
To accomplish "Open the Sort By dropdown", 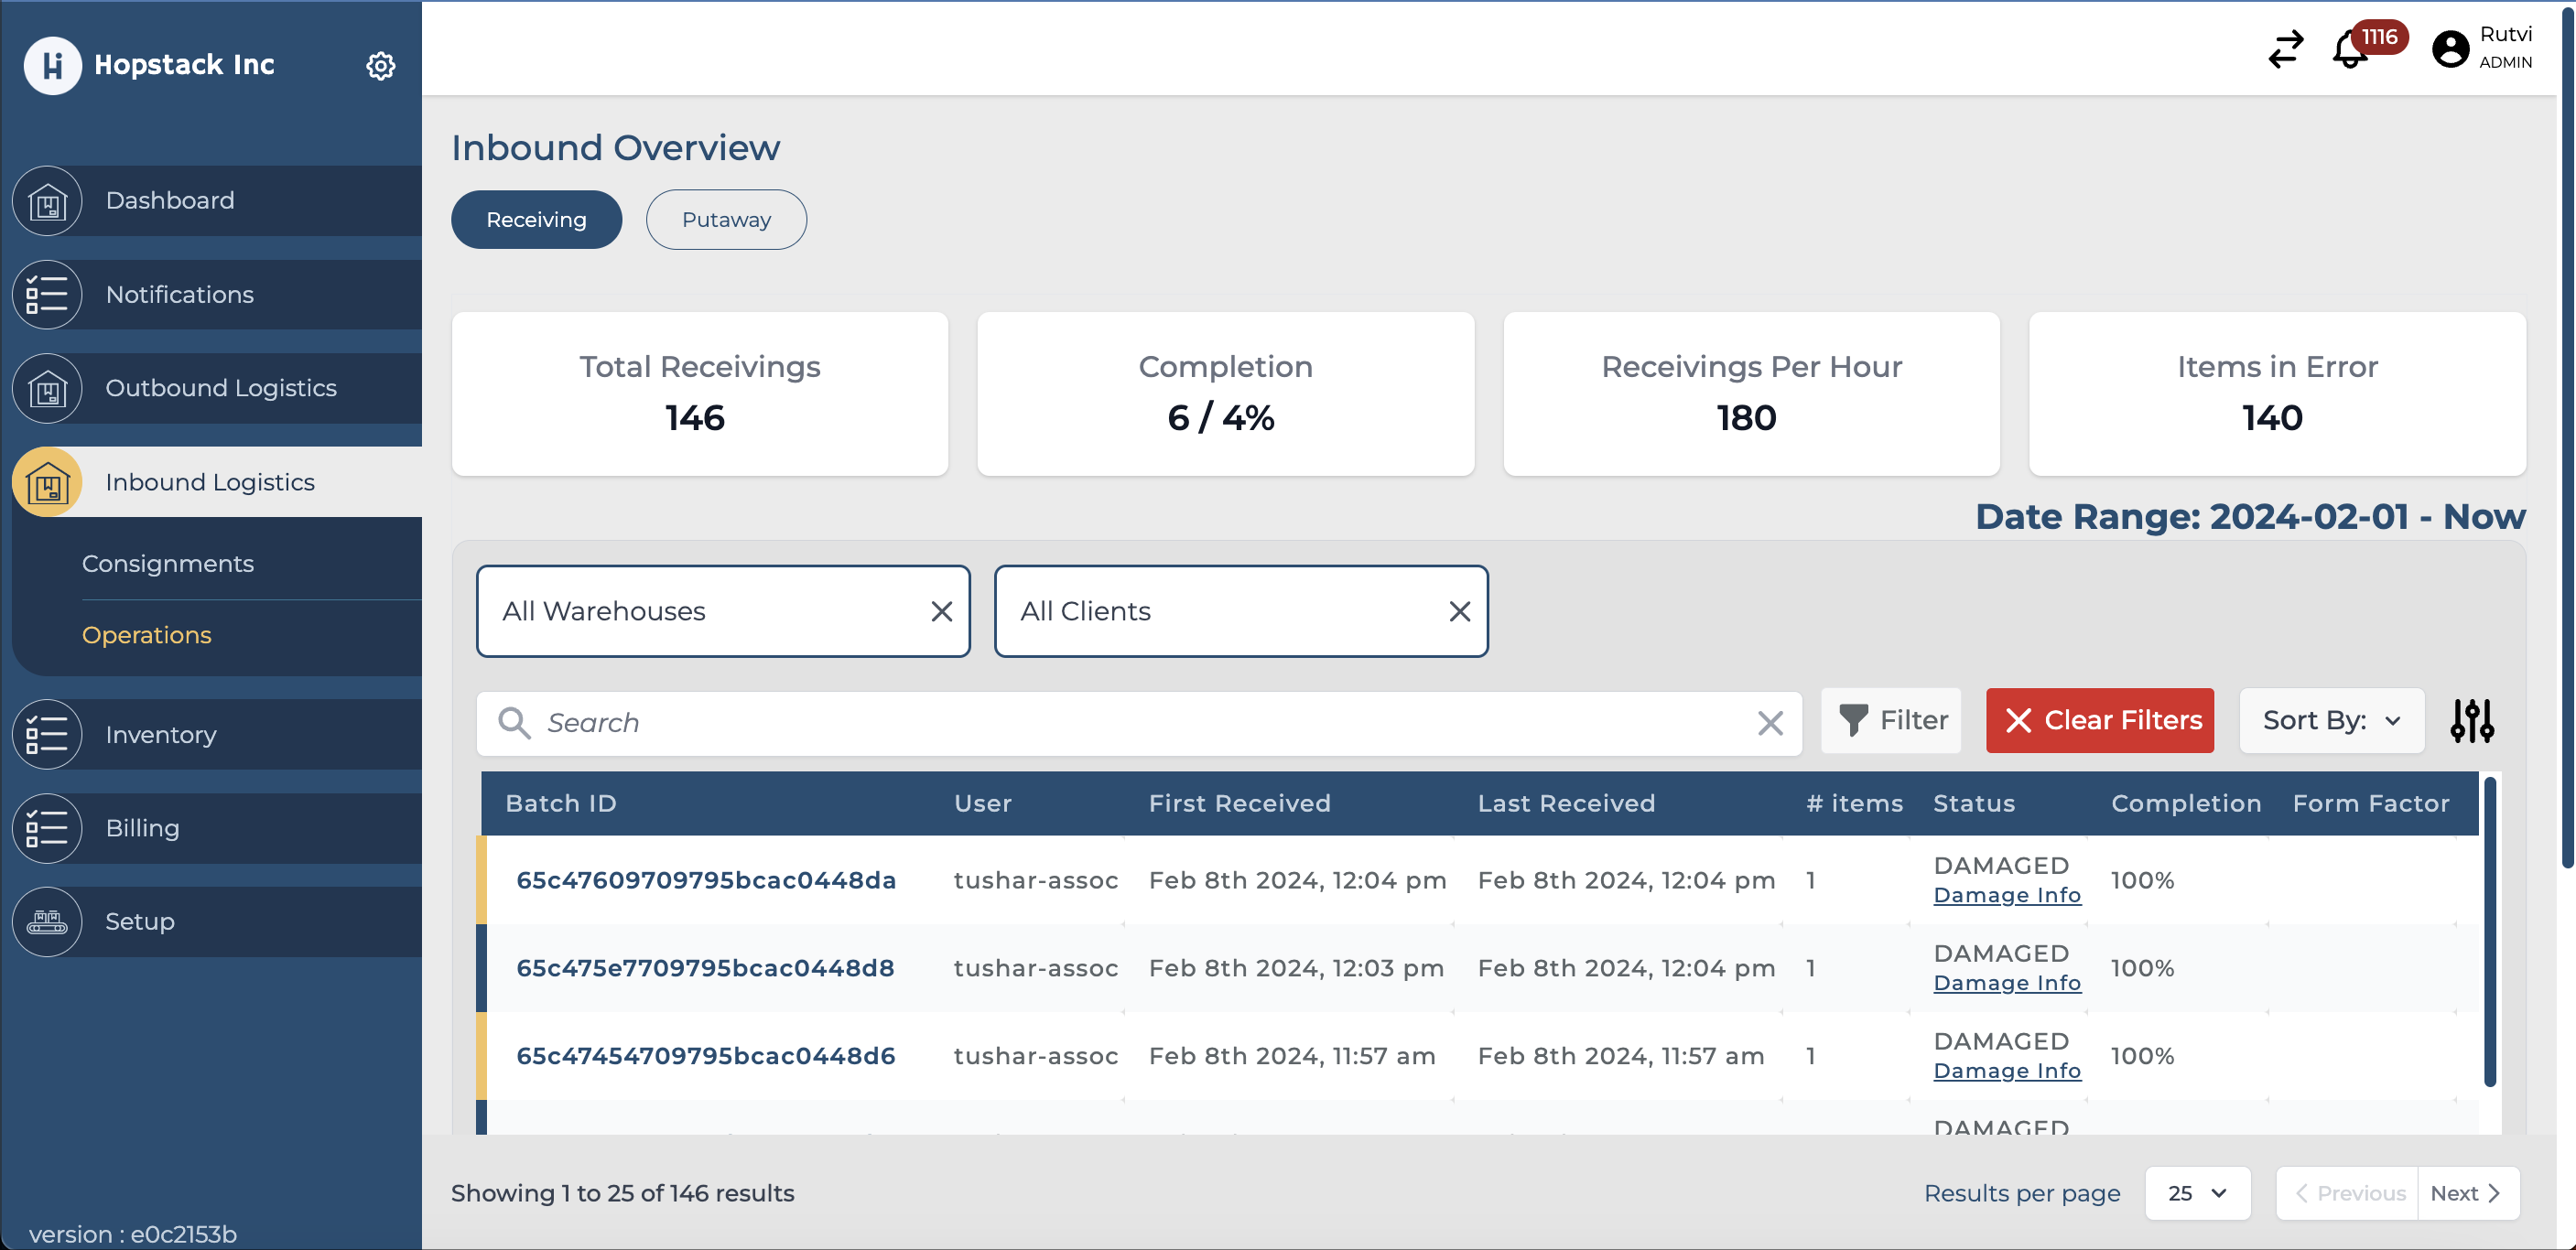I will click(x=2330, y=720).
